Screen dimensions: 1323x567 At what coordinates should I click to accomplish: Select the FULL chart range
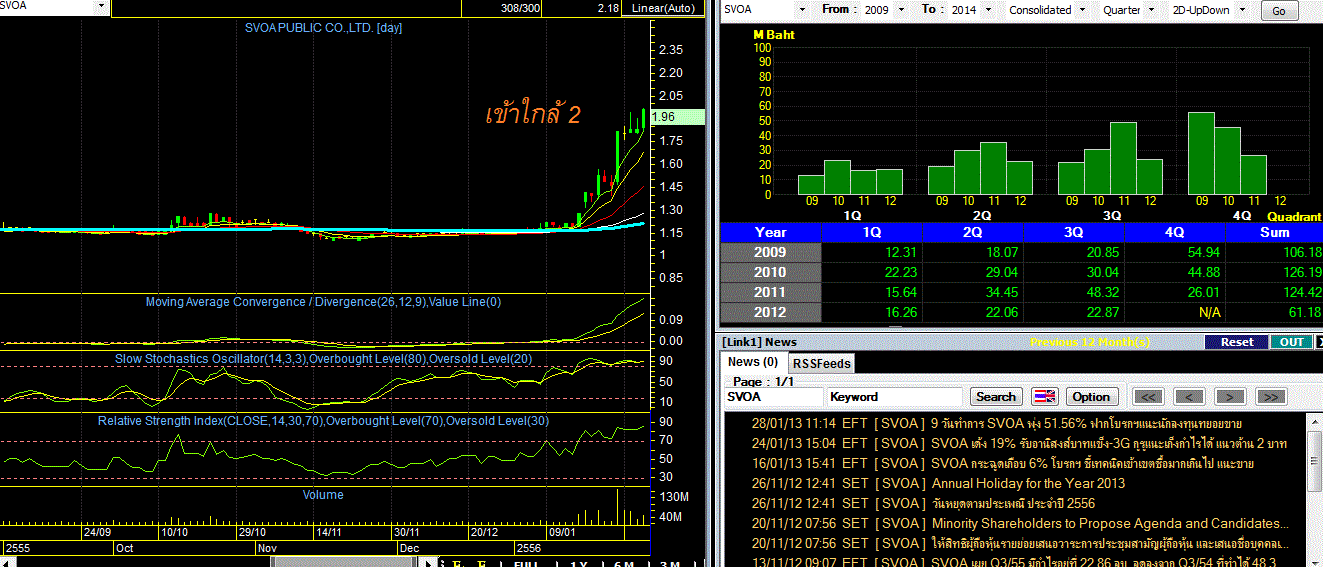[526, 562]
